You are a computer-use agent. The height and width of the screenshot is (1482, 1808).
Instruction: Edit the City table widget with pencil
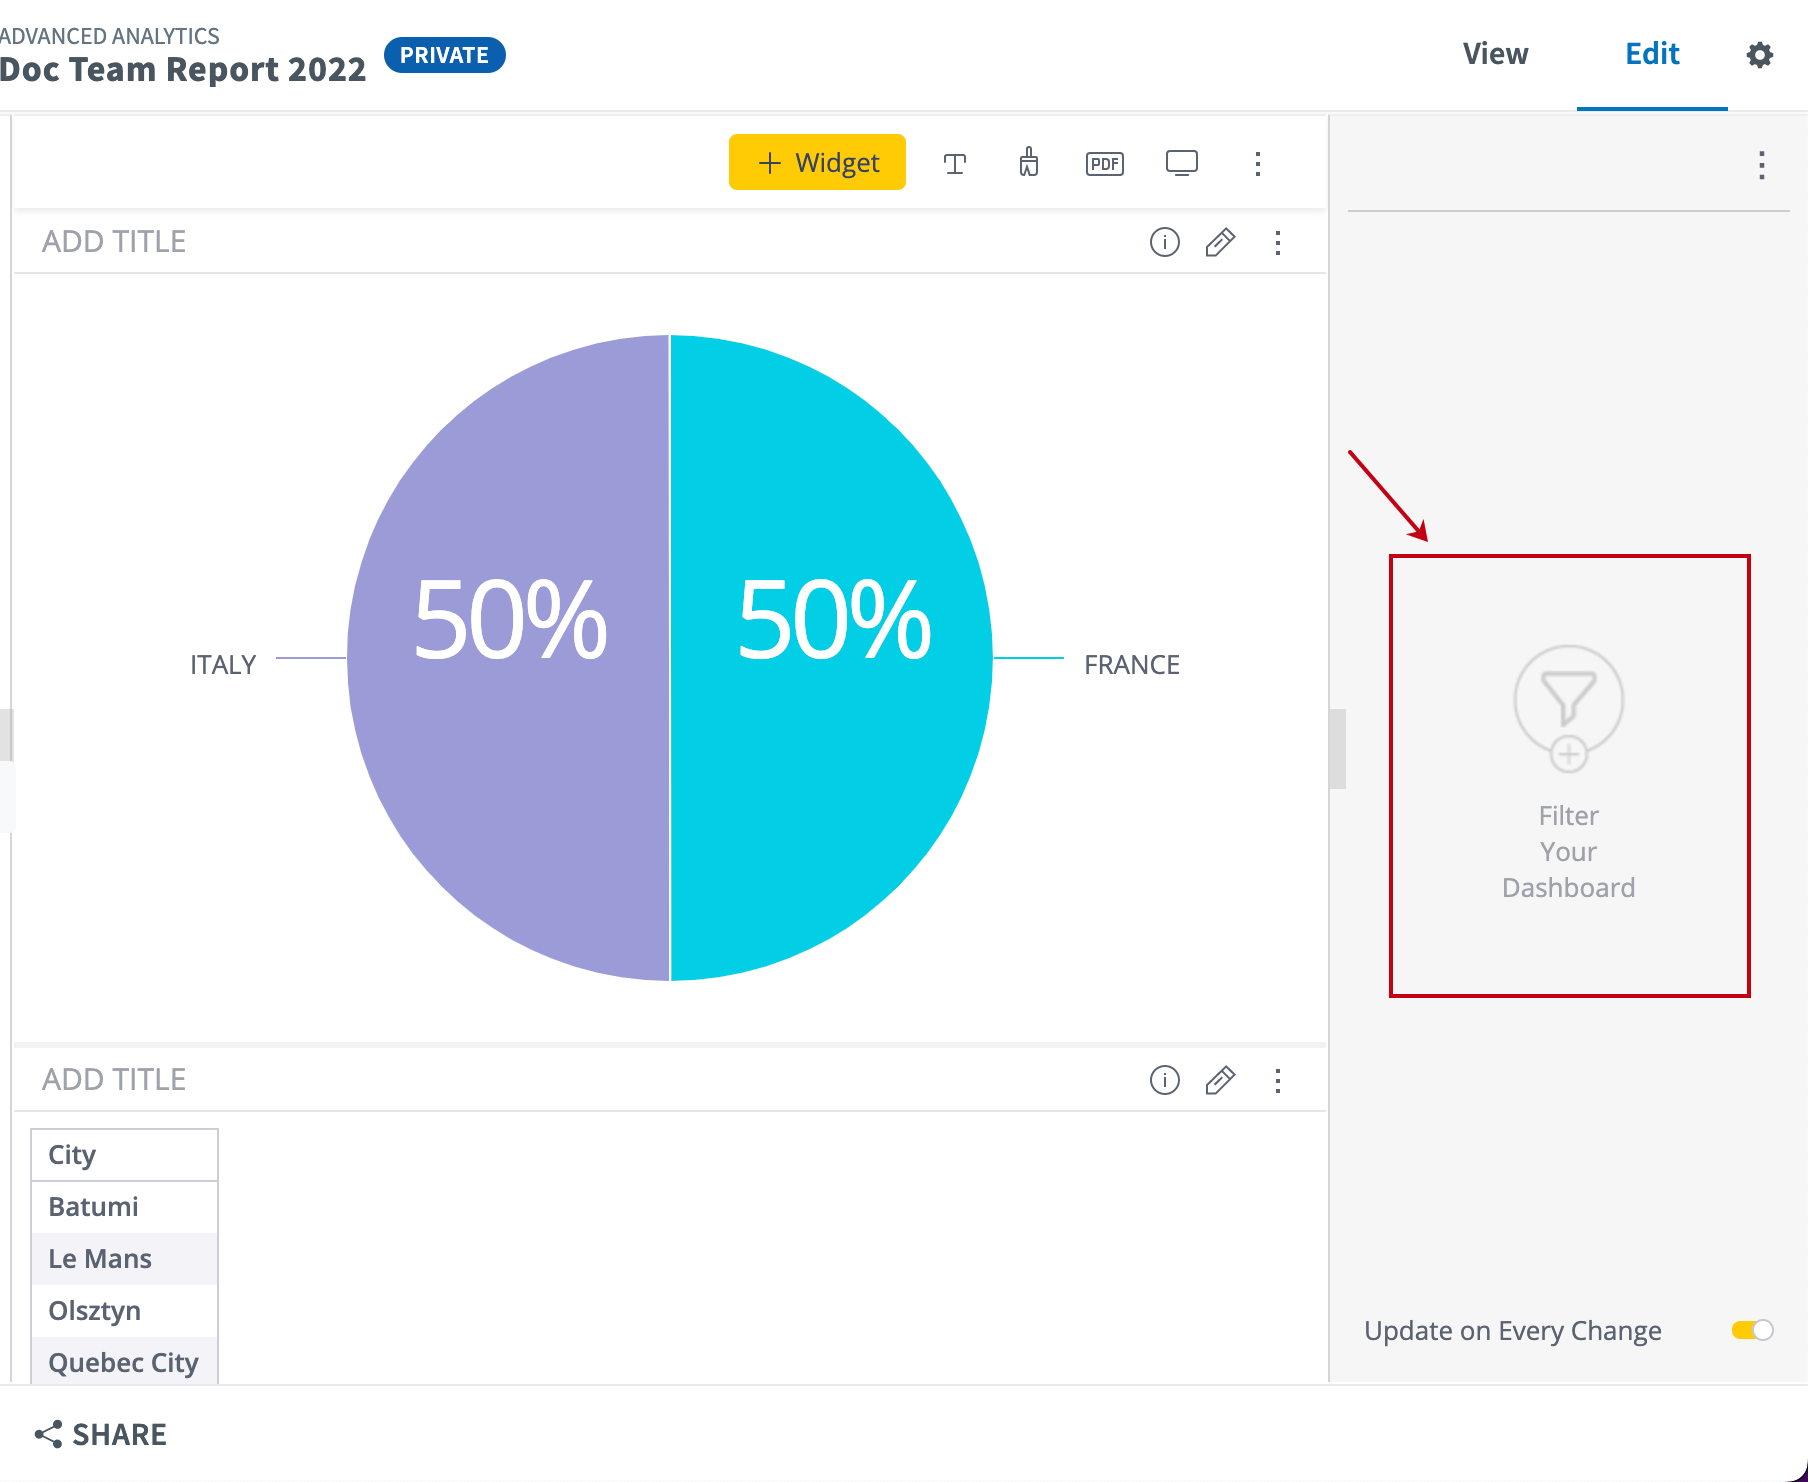click(x=1220, y=1080)
